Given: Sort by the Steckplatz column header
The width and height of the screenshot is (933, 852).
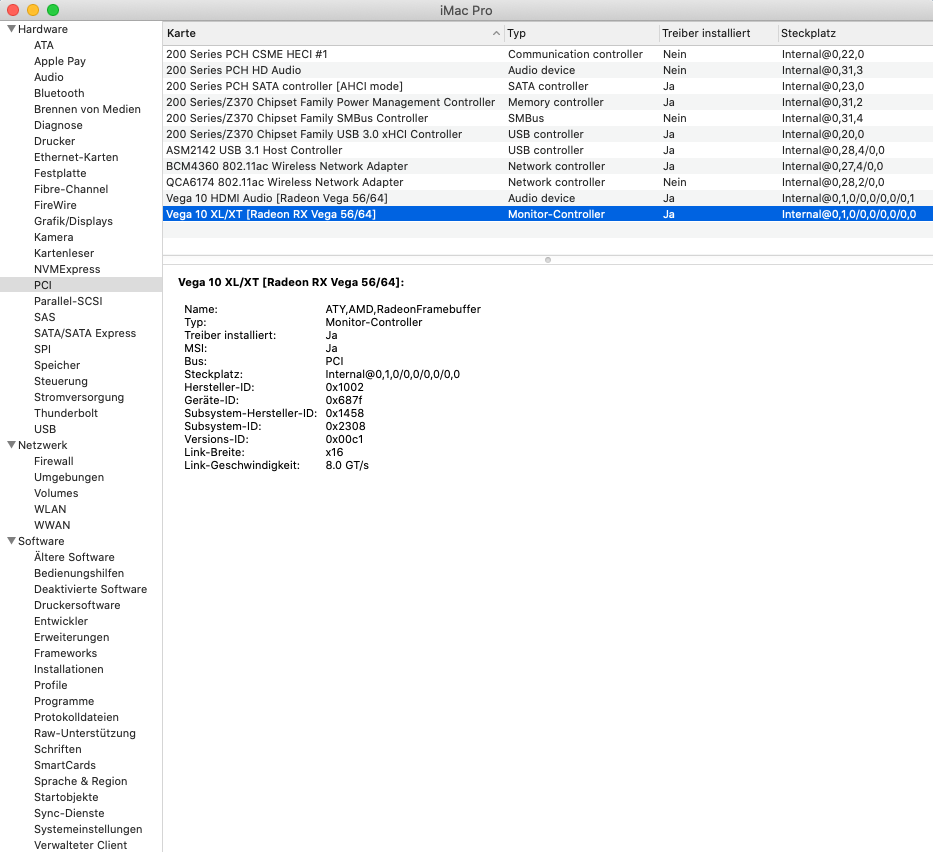Looking at the screenshot, I should pyautogui.click(x=855, y=33).
